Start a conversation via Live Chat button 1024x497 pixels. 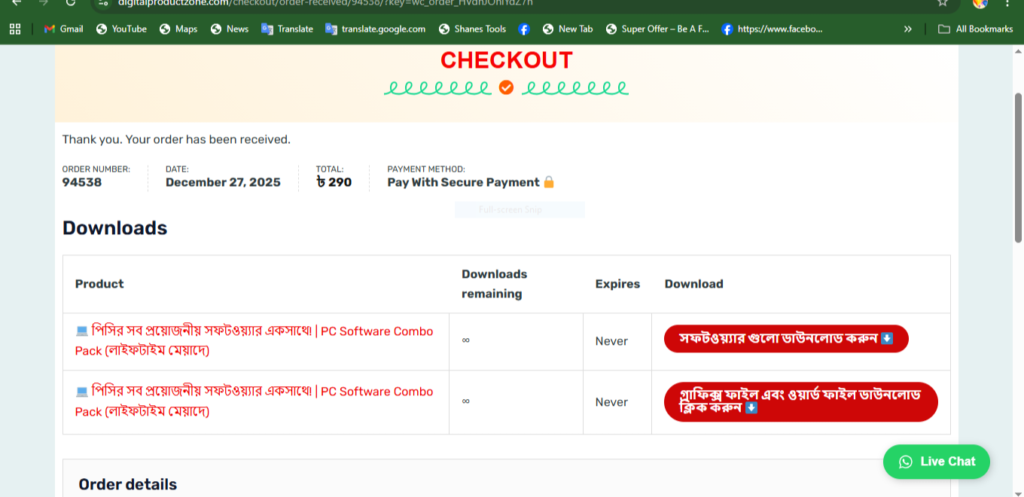pos(936,461)
